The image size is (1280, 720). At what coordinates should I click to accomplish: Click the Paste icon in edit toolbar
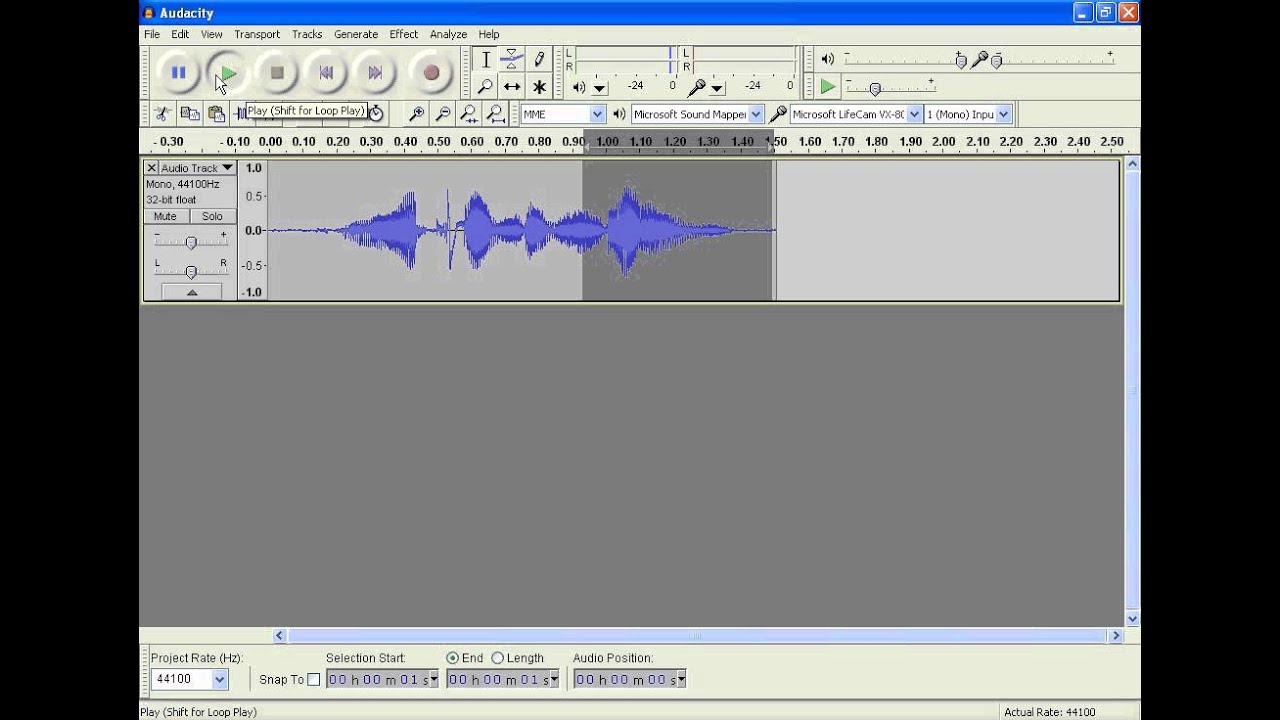pos(216,114)
